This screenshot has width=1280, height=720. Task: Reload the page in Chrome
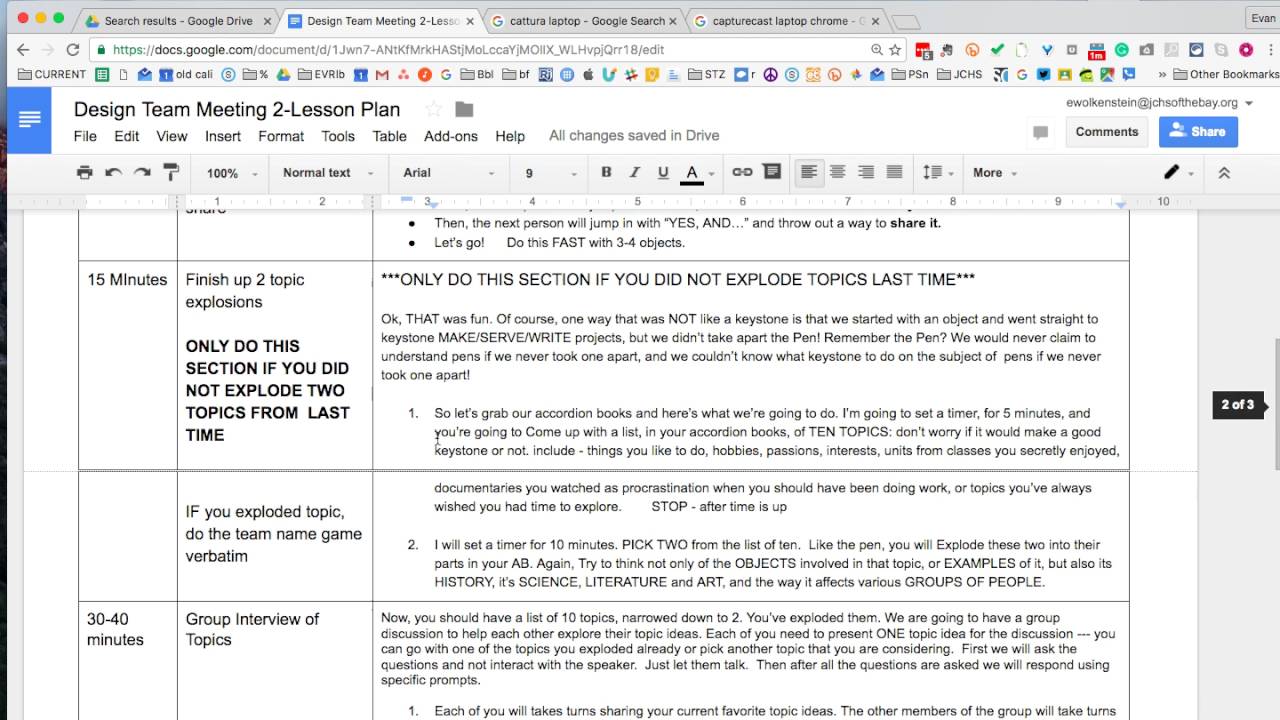click(72, 50)
